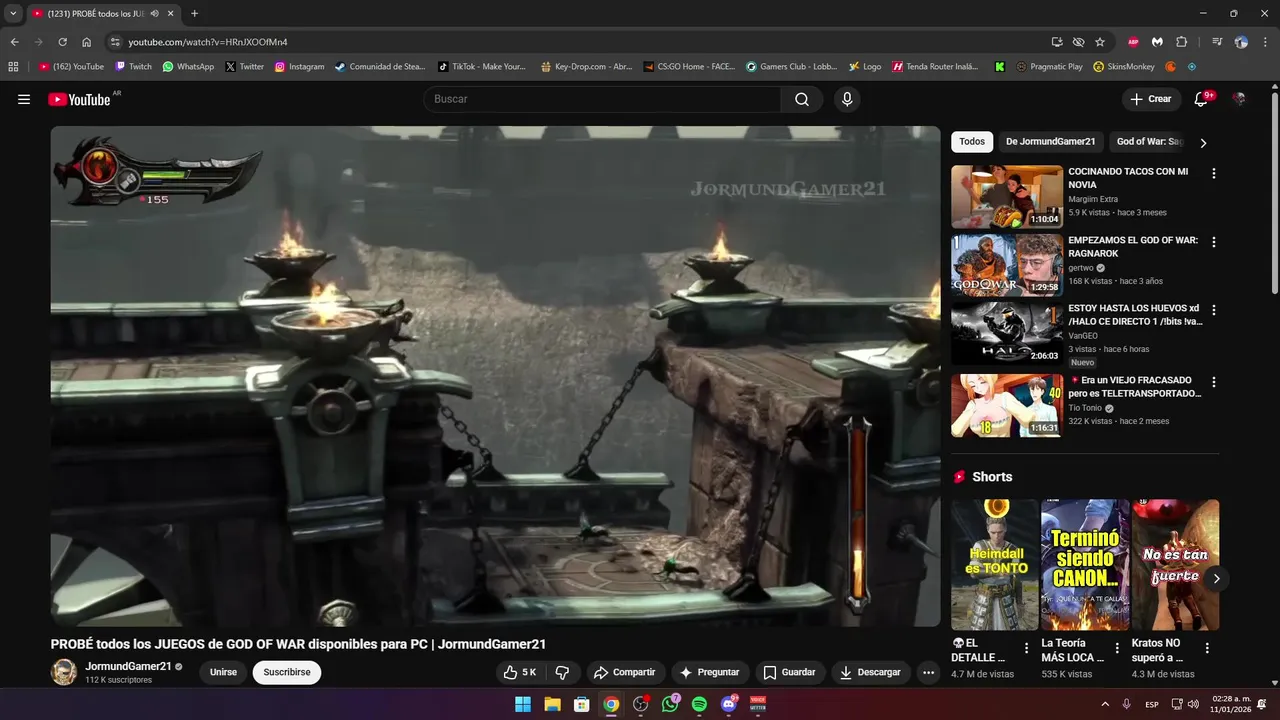Open more actions for the video
Viewport: 1280px width, 720px height.
tap(928, 672)
